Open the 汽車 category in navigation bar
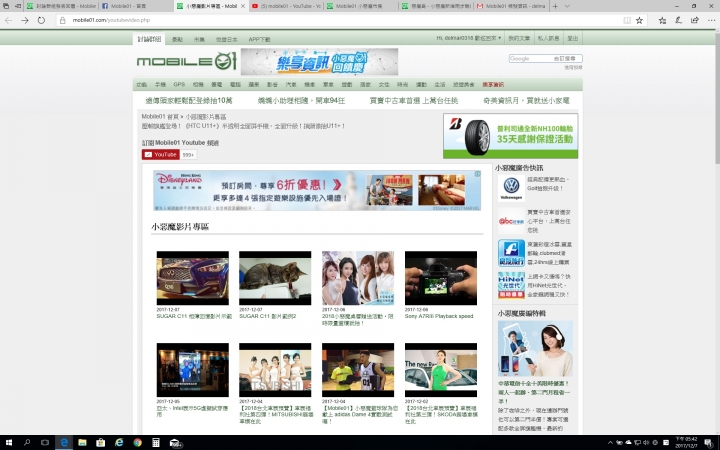Viewport: 720px width, 450px height. tap(291, 84)
